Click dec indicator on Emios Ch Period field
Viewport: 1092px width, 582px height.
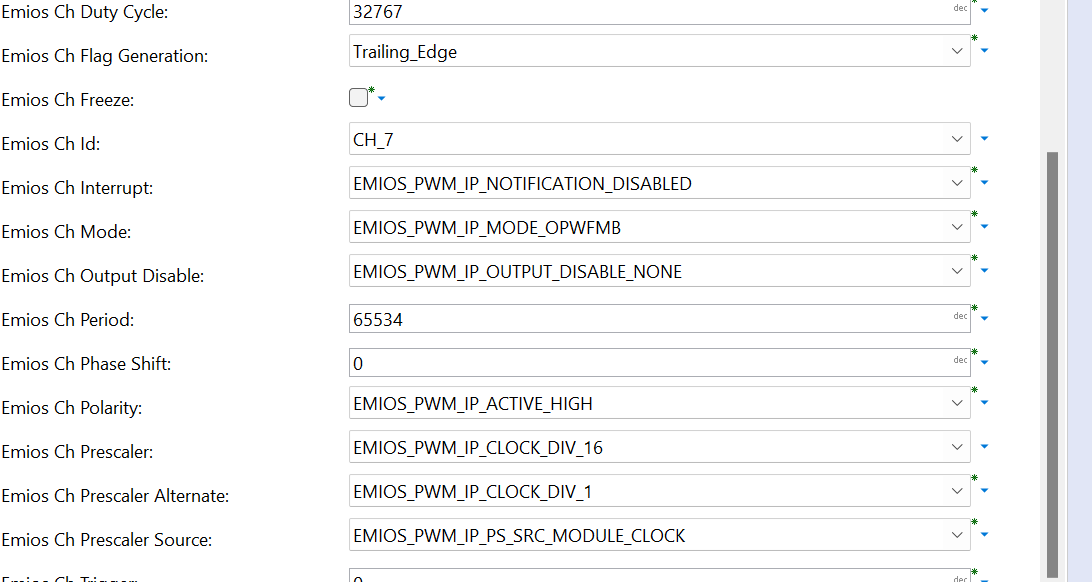click(x=959, y=314)
